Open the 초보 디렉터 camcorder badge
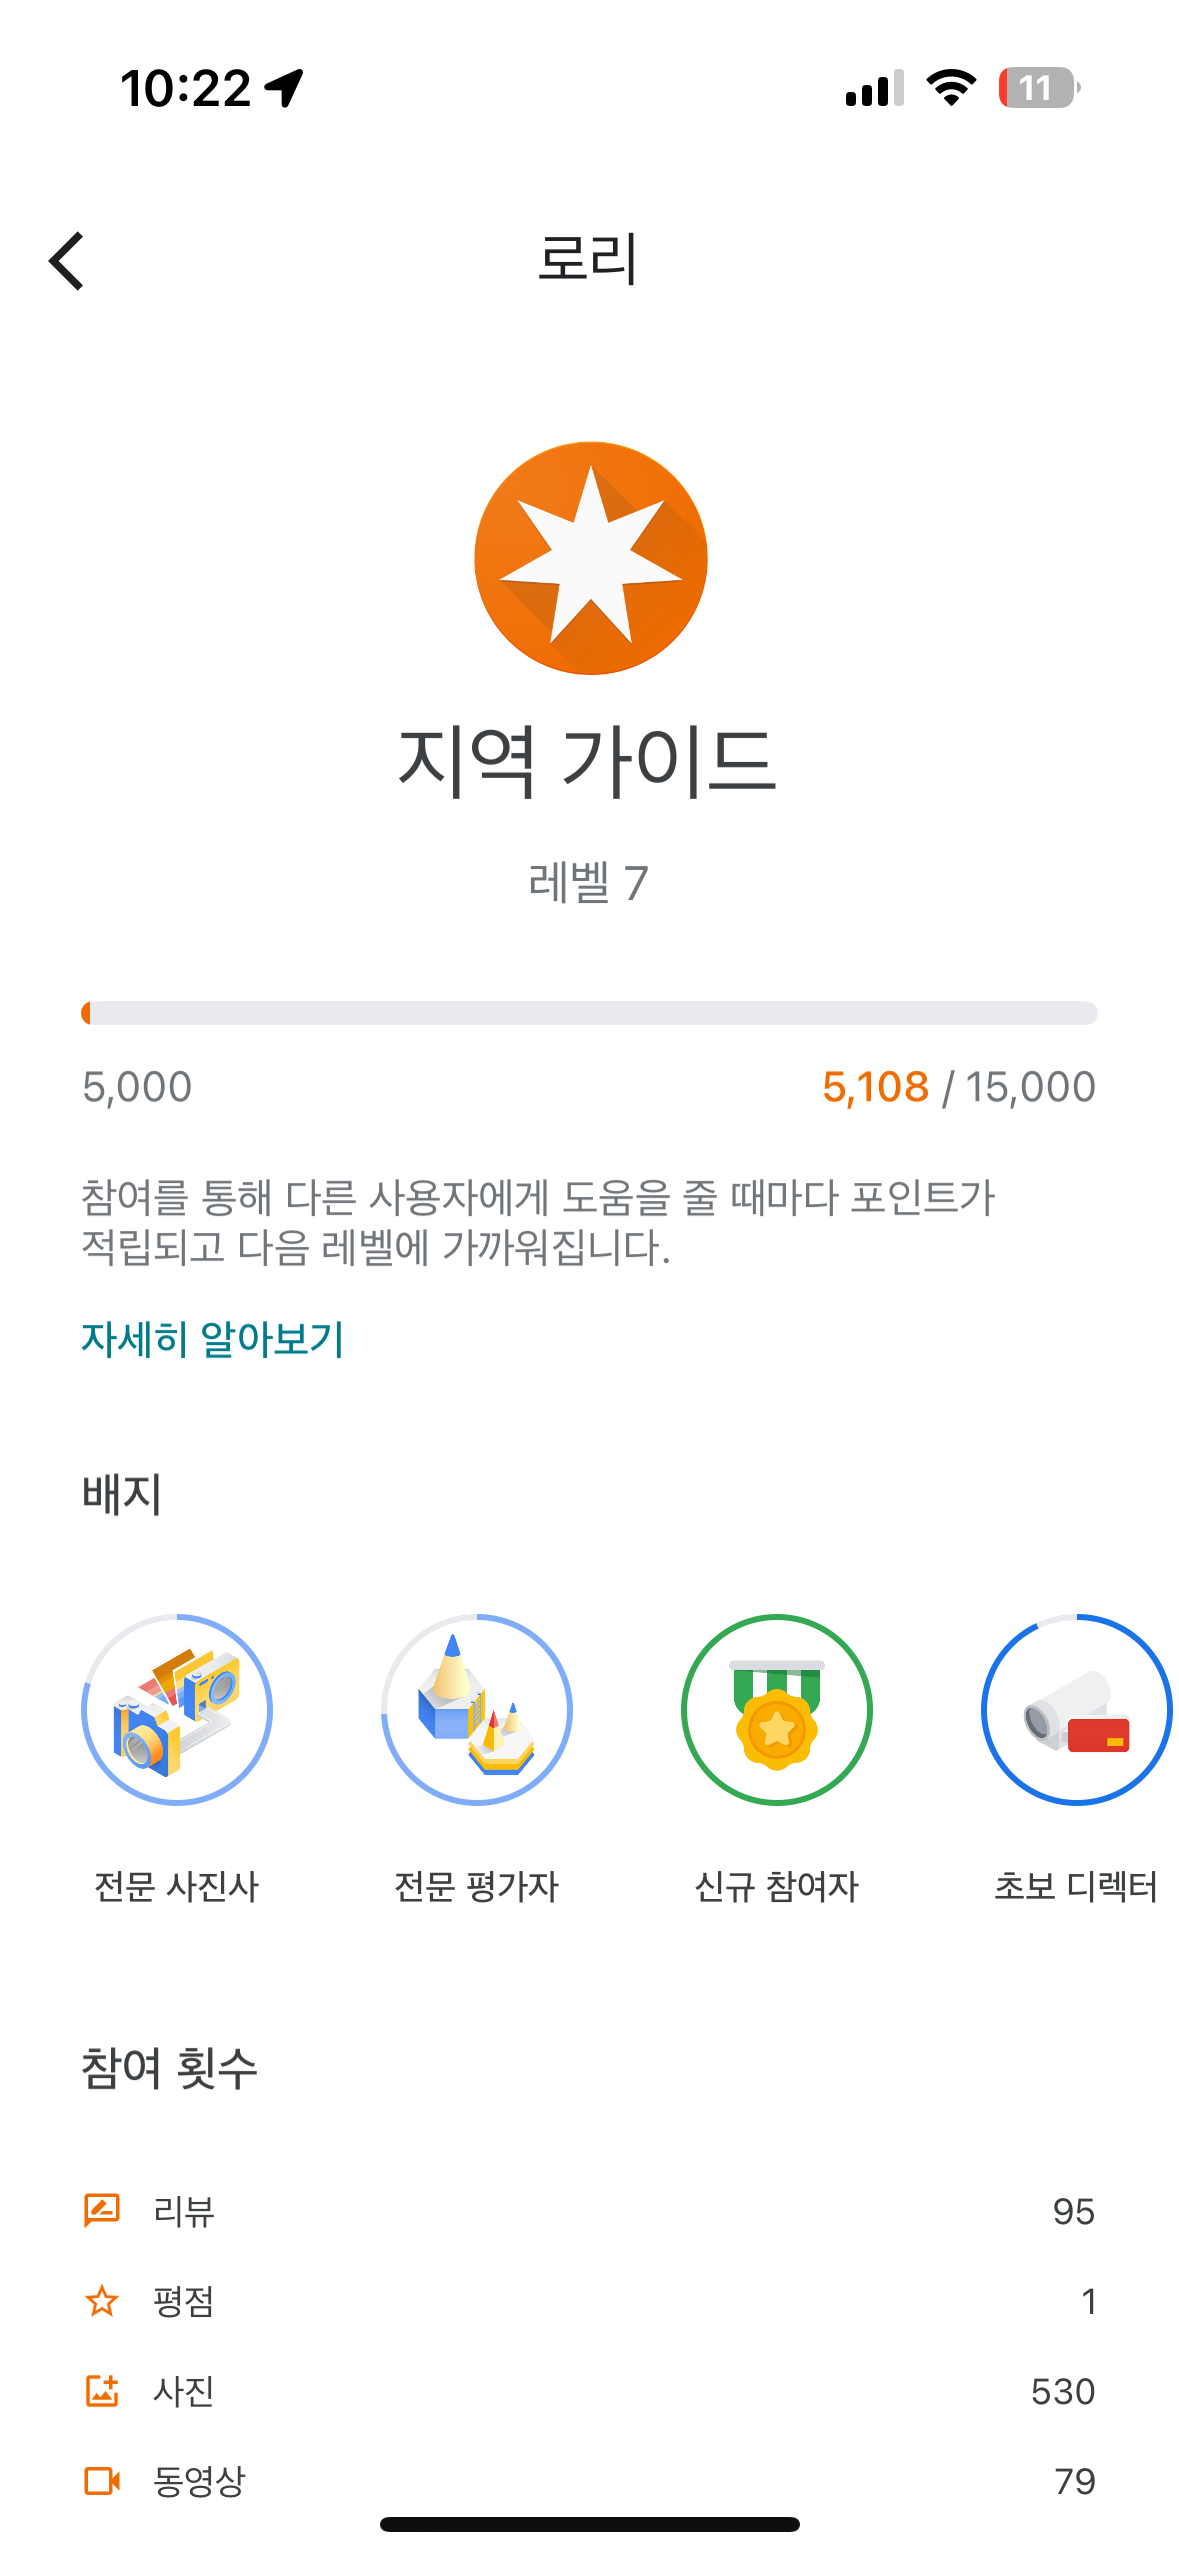The image size is (1179, 2556). (1076, 1709)
